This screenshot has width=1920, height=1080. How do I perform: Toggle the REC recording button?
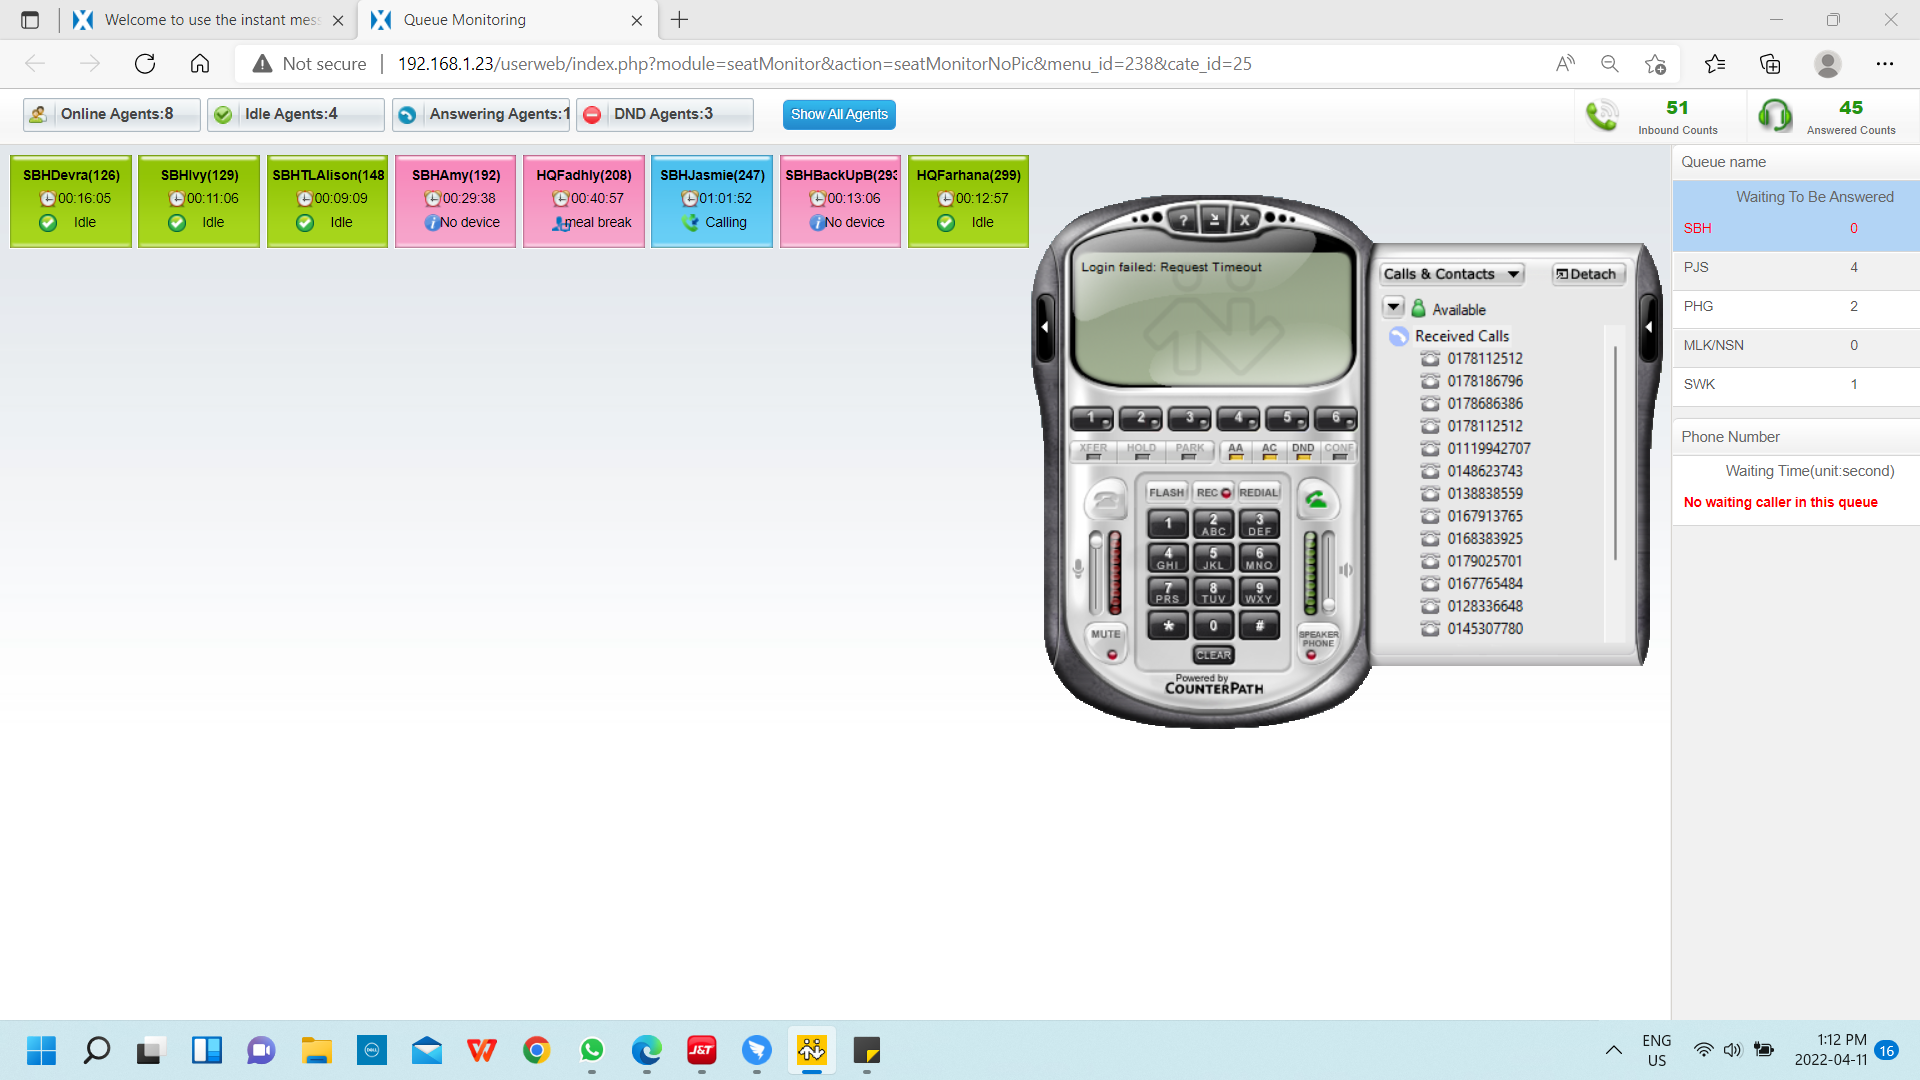point(1213,492)
